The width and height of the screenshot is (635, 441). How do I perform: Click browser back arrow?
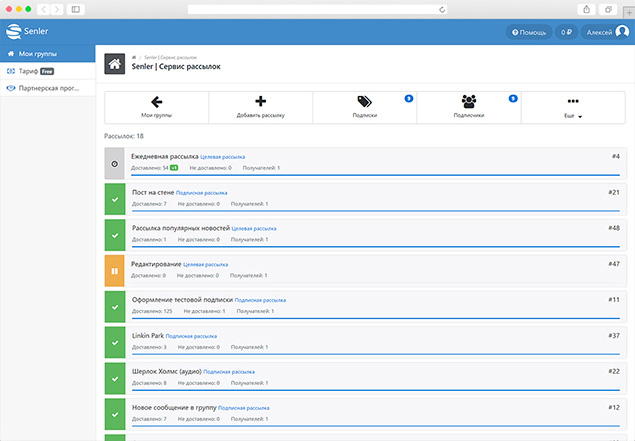44,9
